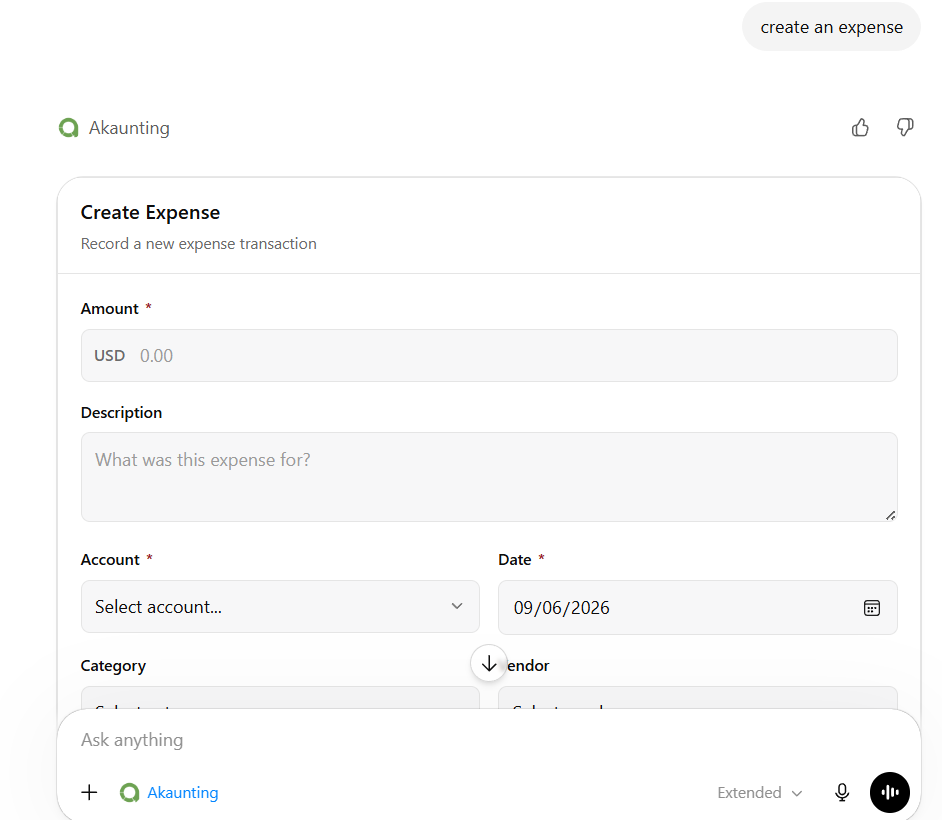942x820 pixels.
Task: Open the Select account dropdown
Action: pyautogui.click(x=280, y=607)
